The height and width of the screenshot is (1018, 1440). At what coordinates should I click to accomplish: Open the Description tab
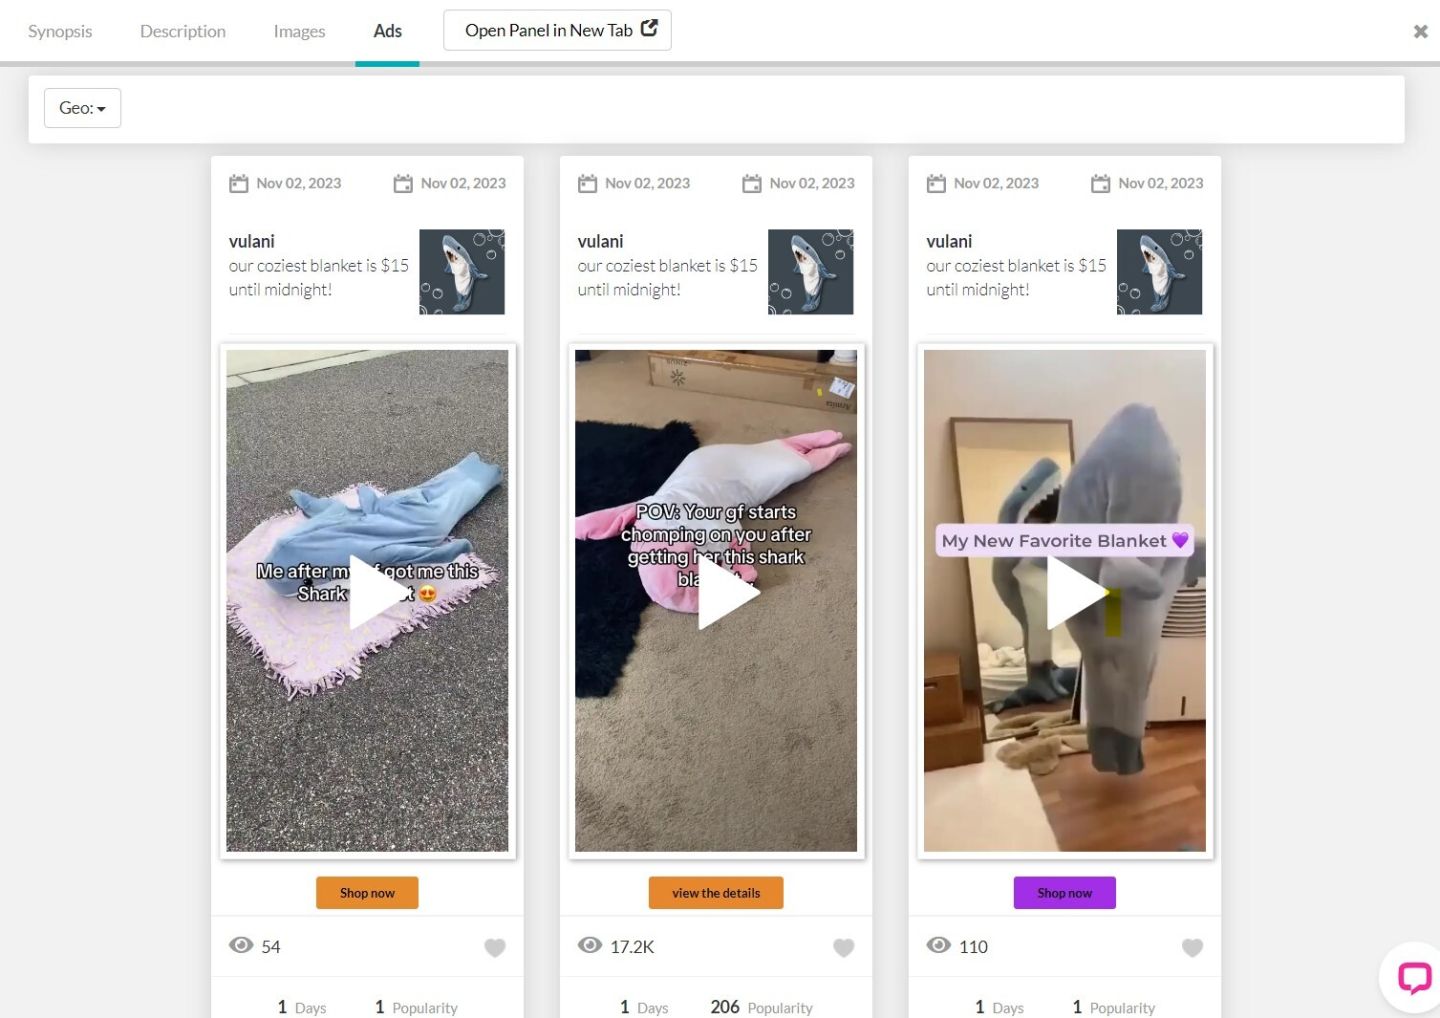(183, 31)
